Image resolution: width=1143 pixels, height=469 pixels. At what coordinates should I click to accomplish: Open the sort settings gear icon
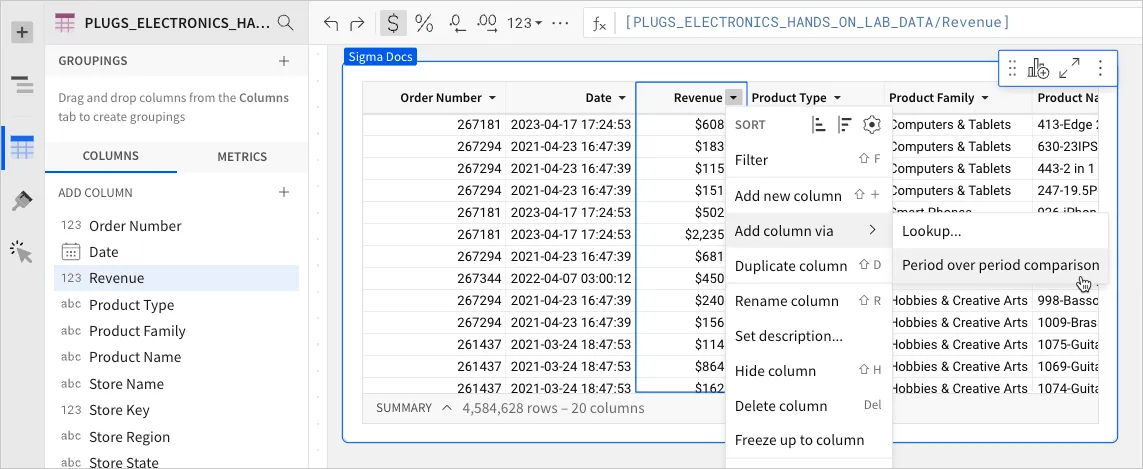(871, 125)
